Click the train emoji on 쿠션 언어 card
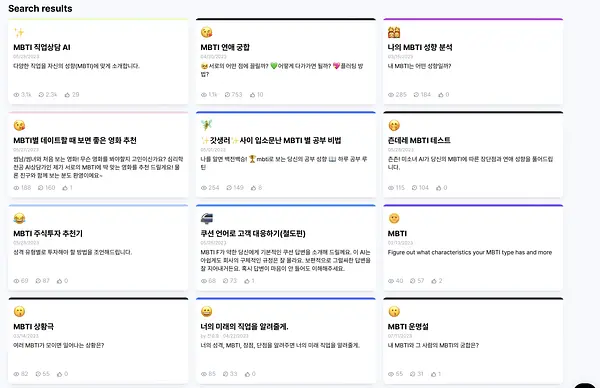Viewport: 600px width, 388px height. (x=207, y=218)
